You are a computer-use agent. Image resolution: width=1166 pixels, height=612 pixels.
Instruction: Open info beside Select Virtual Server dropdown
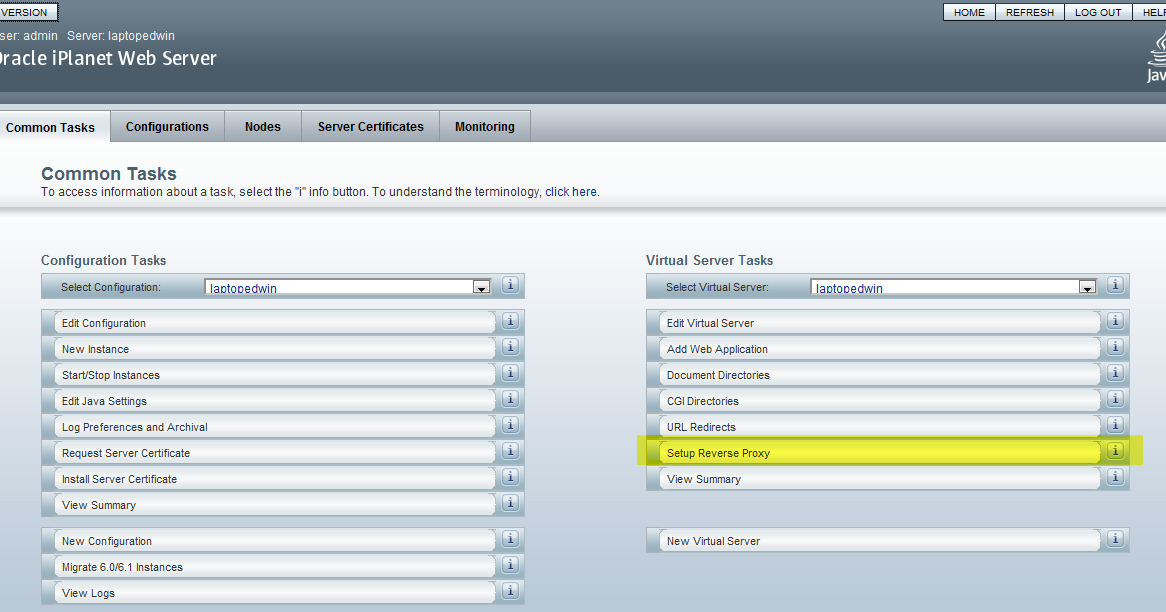pyautogui.click(x=1115, y=285)
